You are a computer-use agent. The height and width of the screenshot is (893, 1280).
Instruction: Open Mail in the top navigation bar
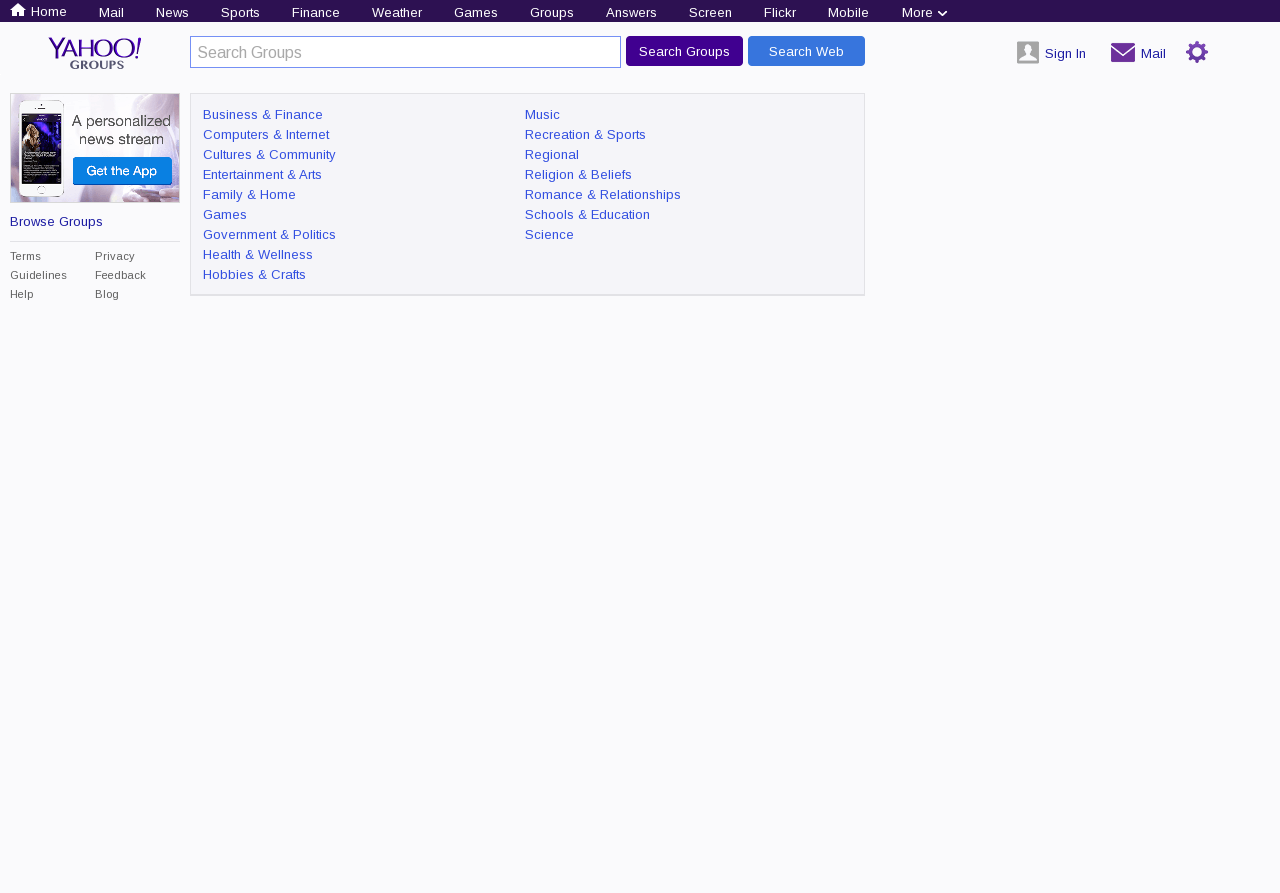(x=111, y=13)
